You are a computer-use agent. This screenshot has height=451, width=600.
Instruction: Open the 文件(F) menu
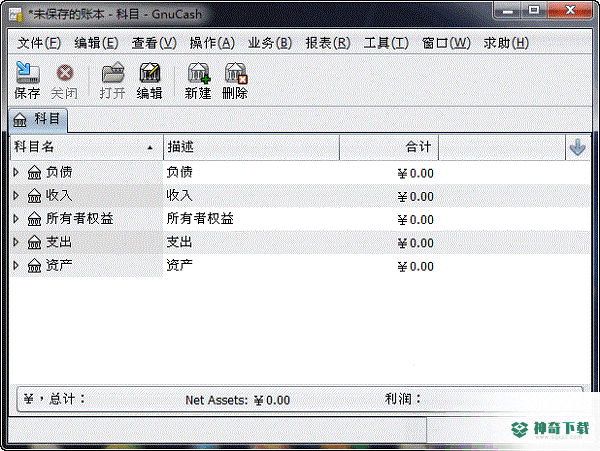tap(39, 43)
